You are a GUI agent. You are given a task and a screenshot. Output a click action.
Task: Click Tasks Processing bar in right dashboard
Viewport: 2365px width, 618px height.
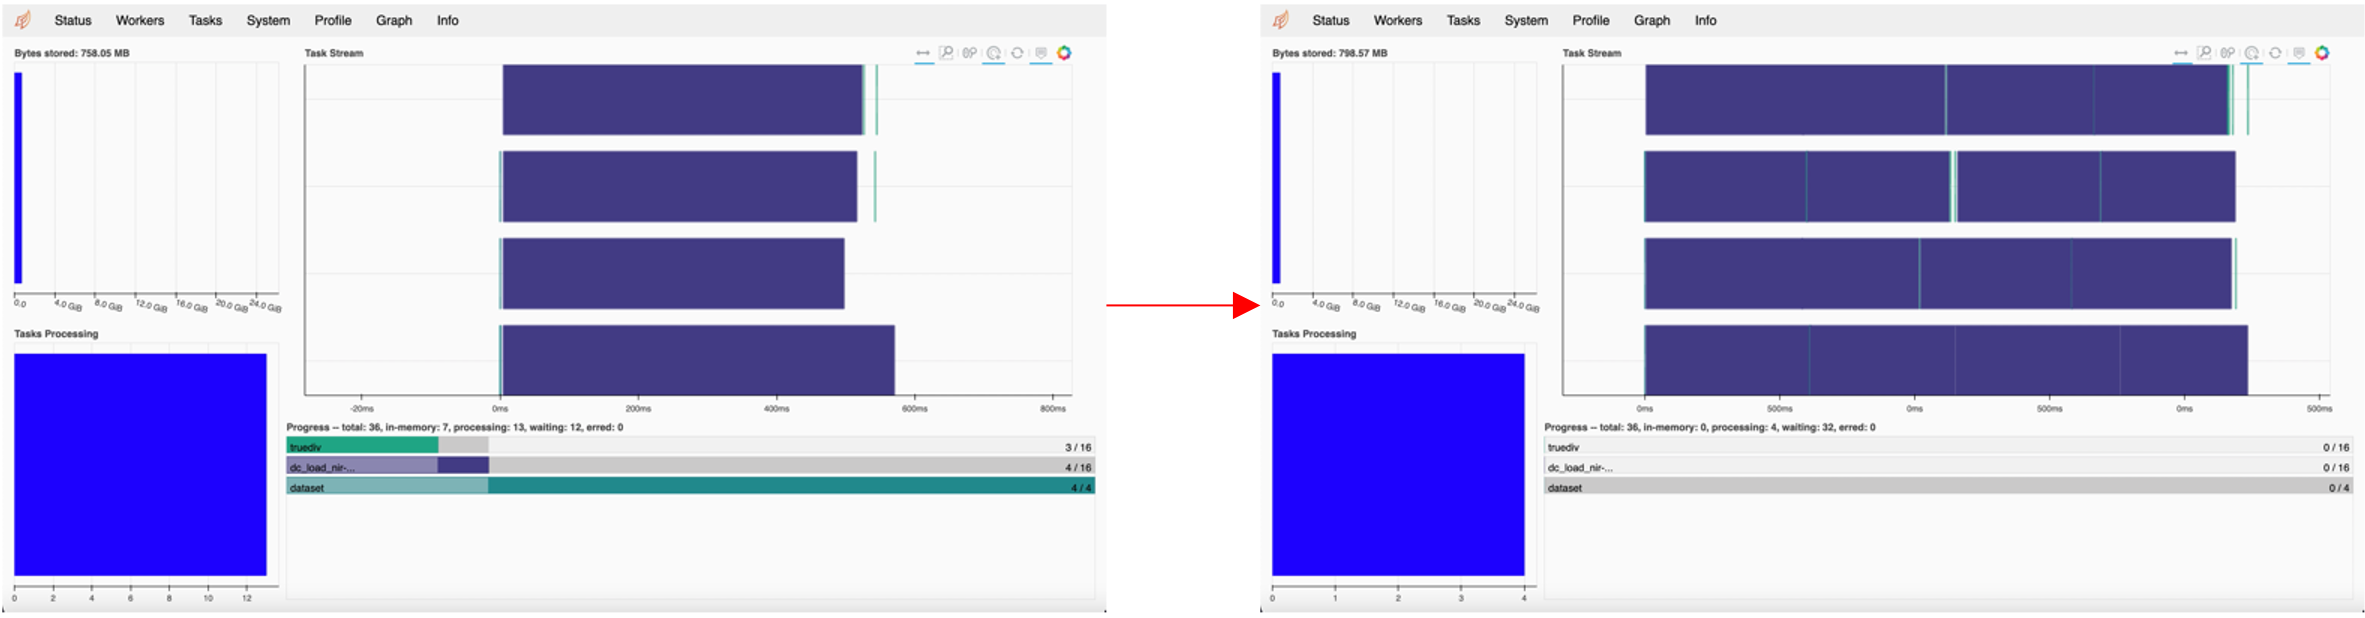[x=1398, y=464]
